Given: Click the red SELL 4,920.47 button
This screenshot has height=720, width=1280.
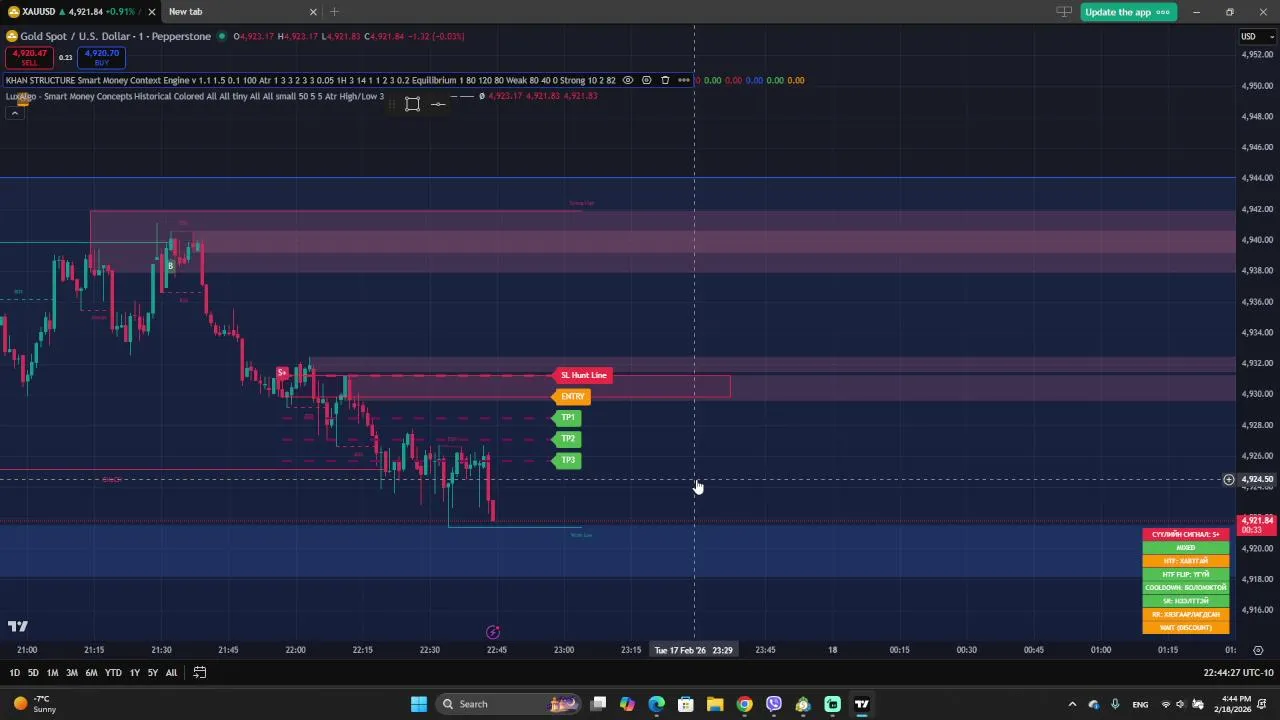Looking at the screenshot, I should point(29,57).
